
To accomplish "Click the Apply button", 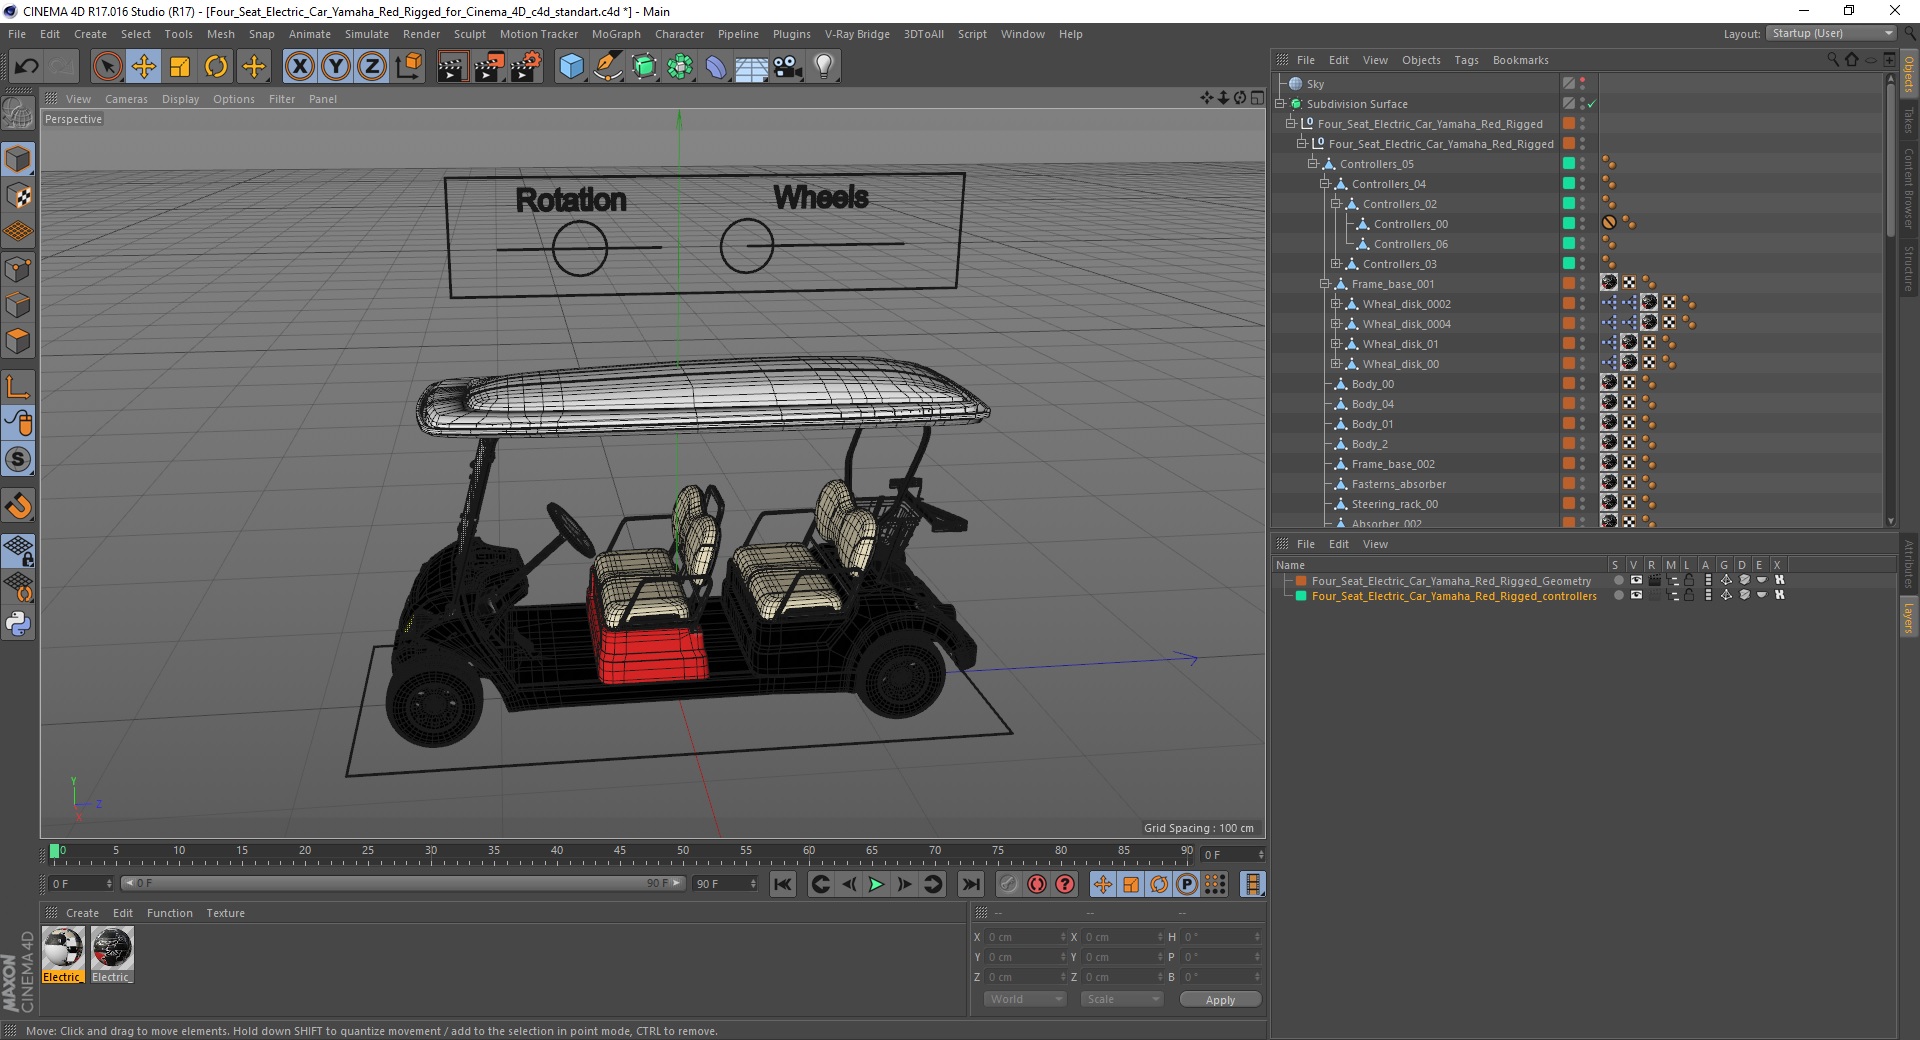I will 1220,999.
